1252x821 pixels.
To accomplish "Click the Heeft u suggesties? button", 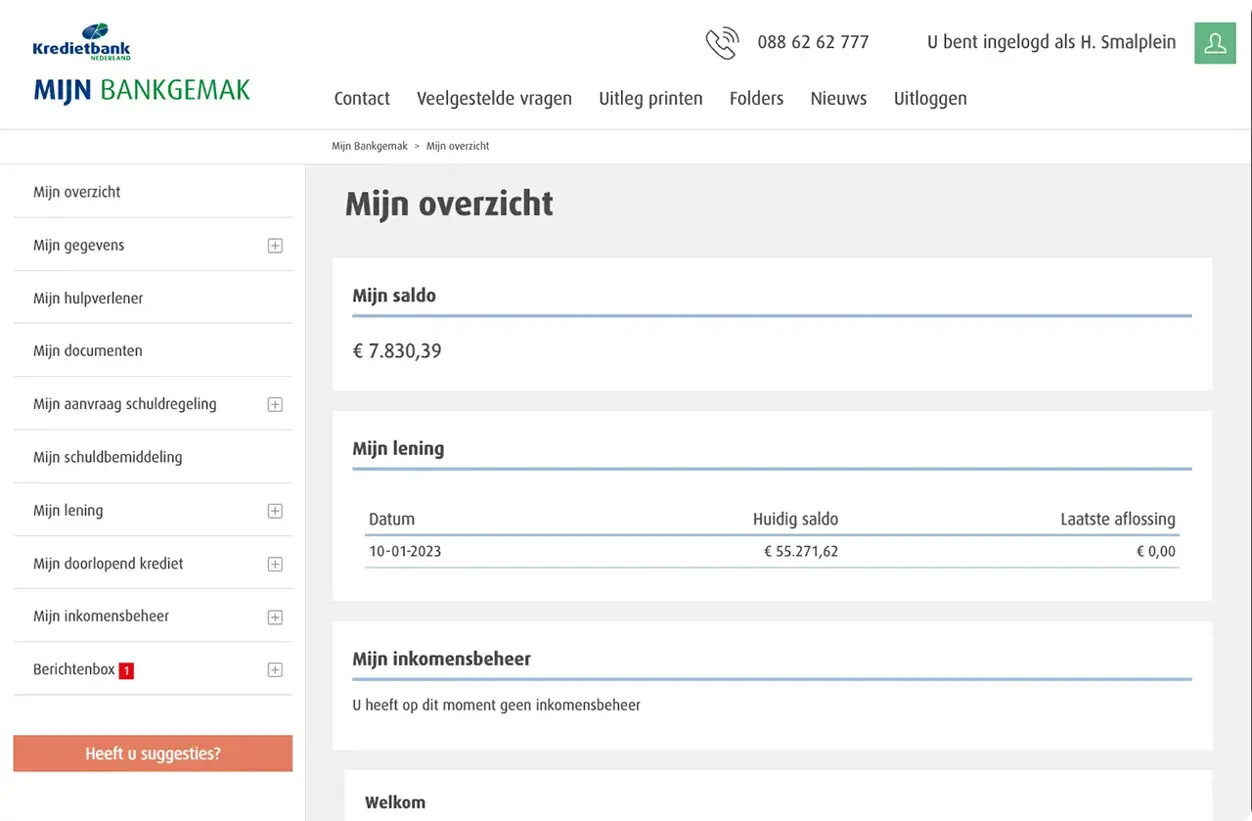I will point(153,754).
